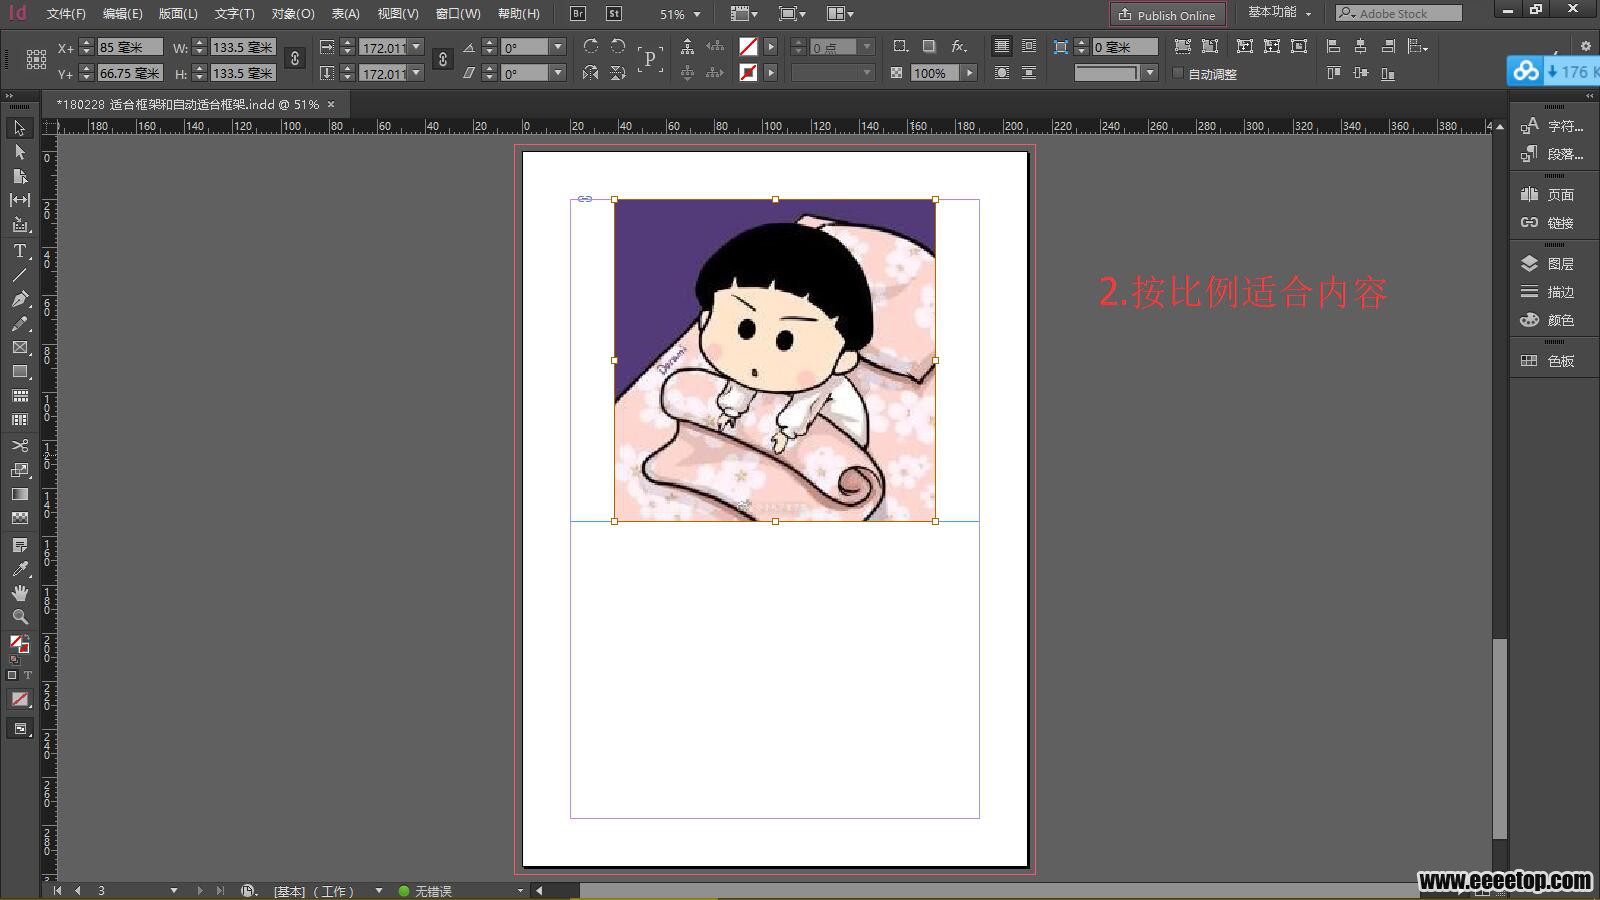Click the rotate 90° counter-clockwise icon
The width and height of the screenshot is (1600, 900).
pos(618,47)
